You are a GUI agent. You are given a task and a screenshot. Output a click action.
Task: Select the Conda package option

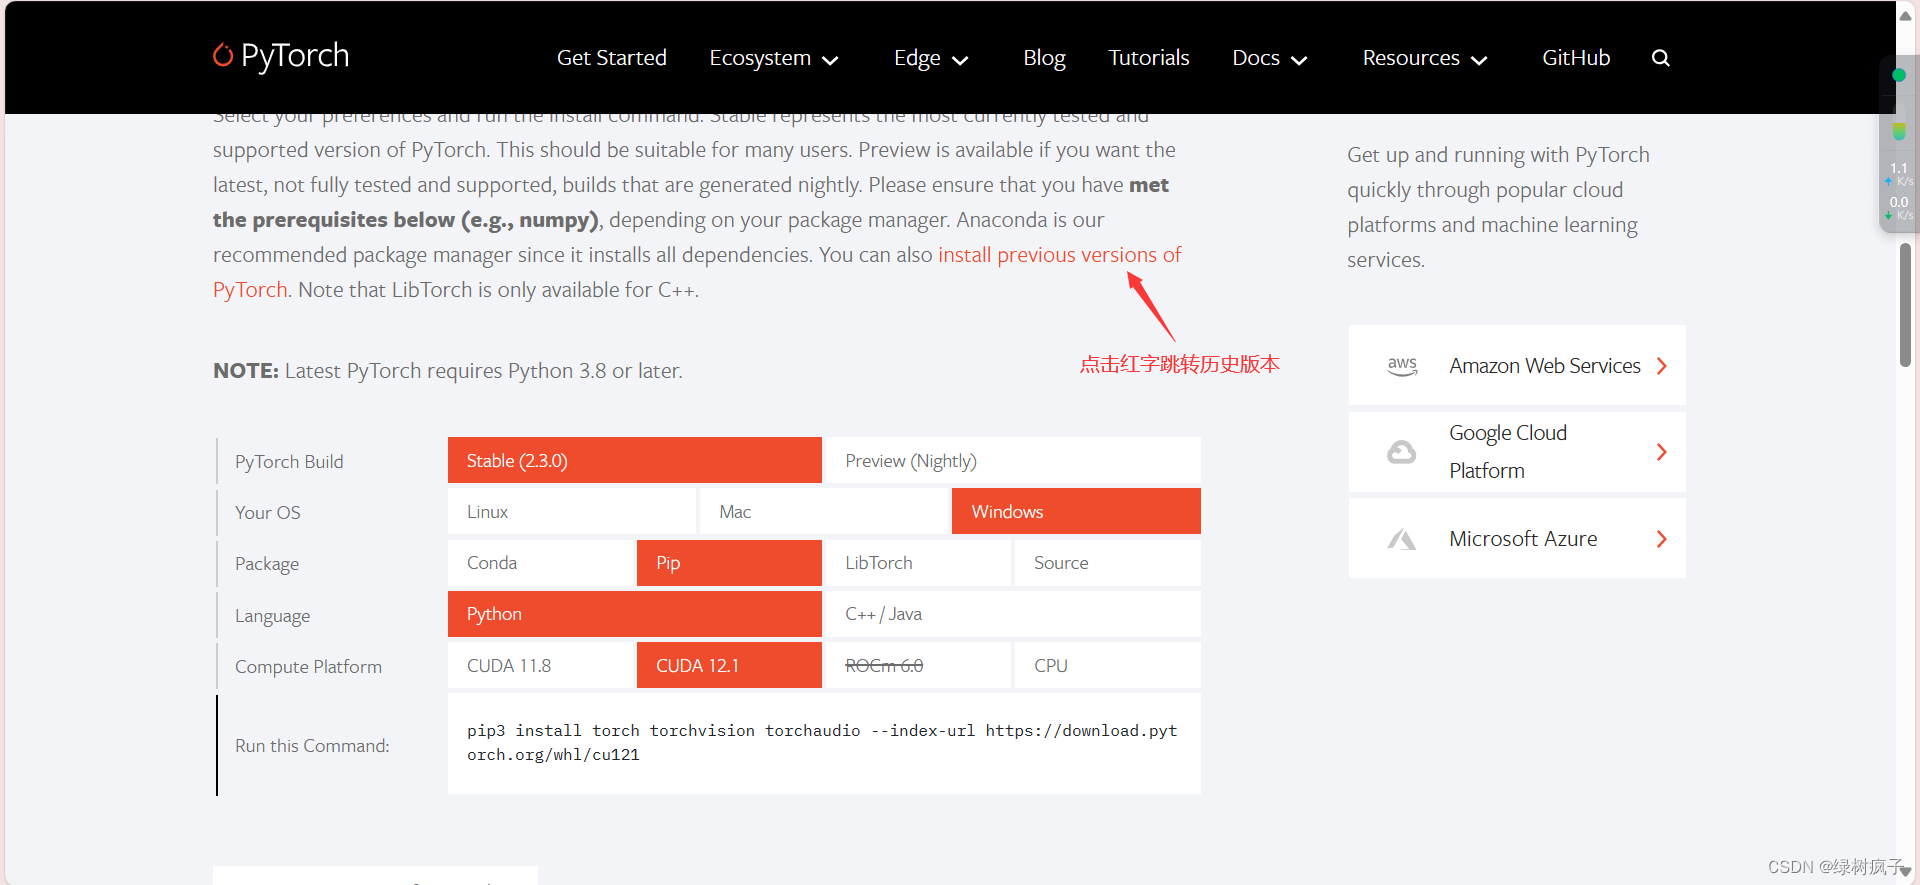[540, 563]
